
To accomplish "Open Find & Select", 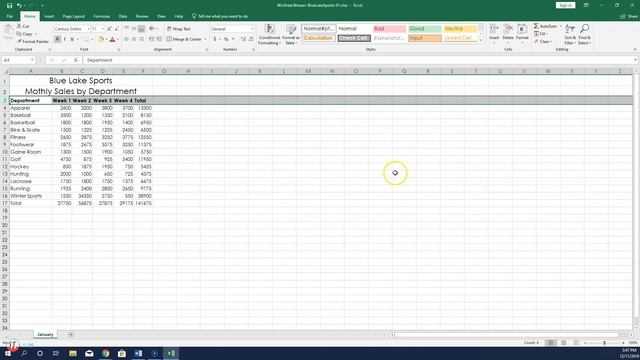I will [x=584, y=34].
